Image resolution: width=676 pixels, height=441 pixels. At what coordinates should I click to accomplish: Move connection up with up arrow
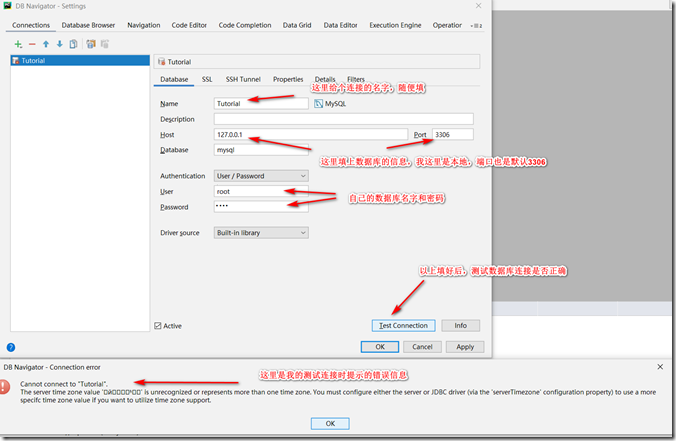click(46, 44)
